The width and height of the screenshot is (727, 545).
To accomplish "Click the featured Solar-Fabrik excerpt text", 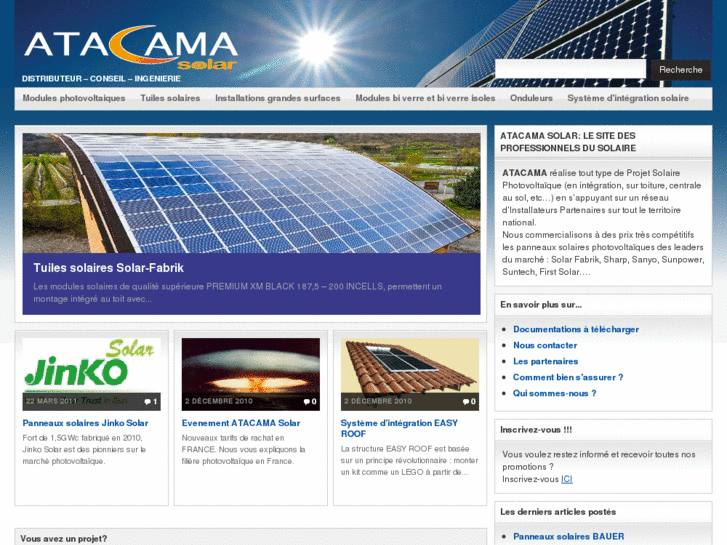I will 237,293.
